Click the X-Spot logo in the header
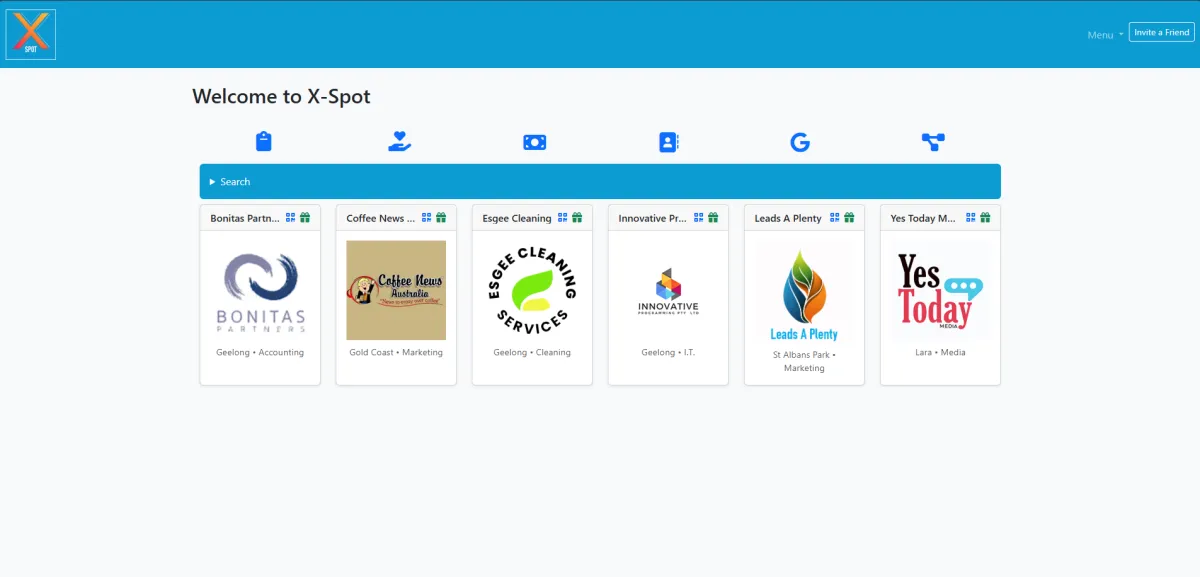 click(31, 35)
